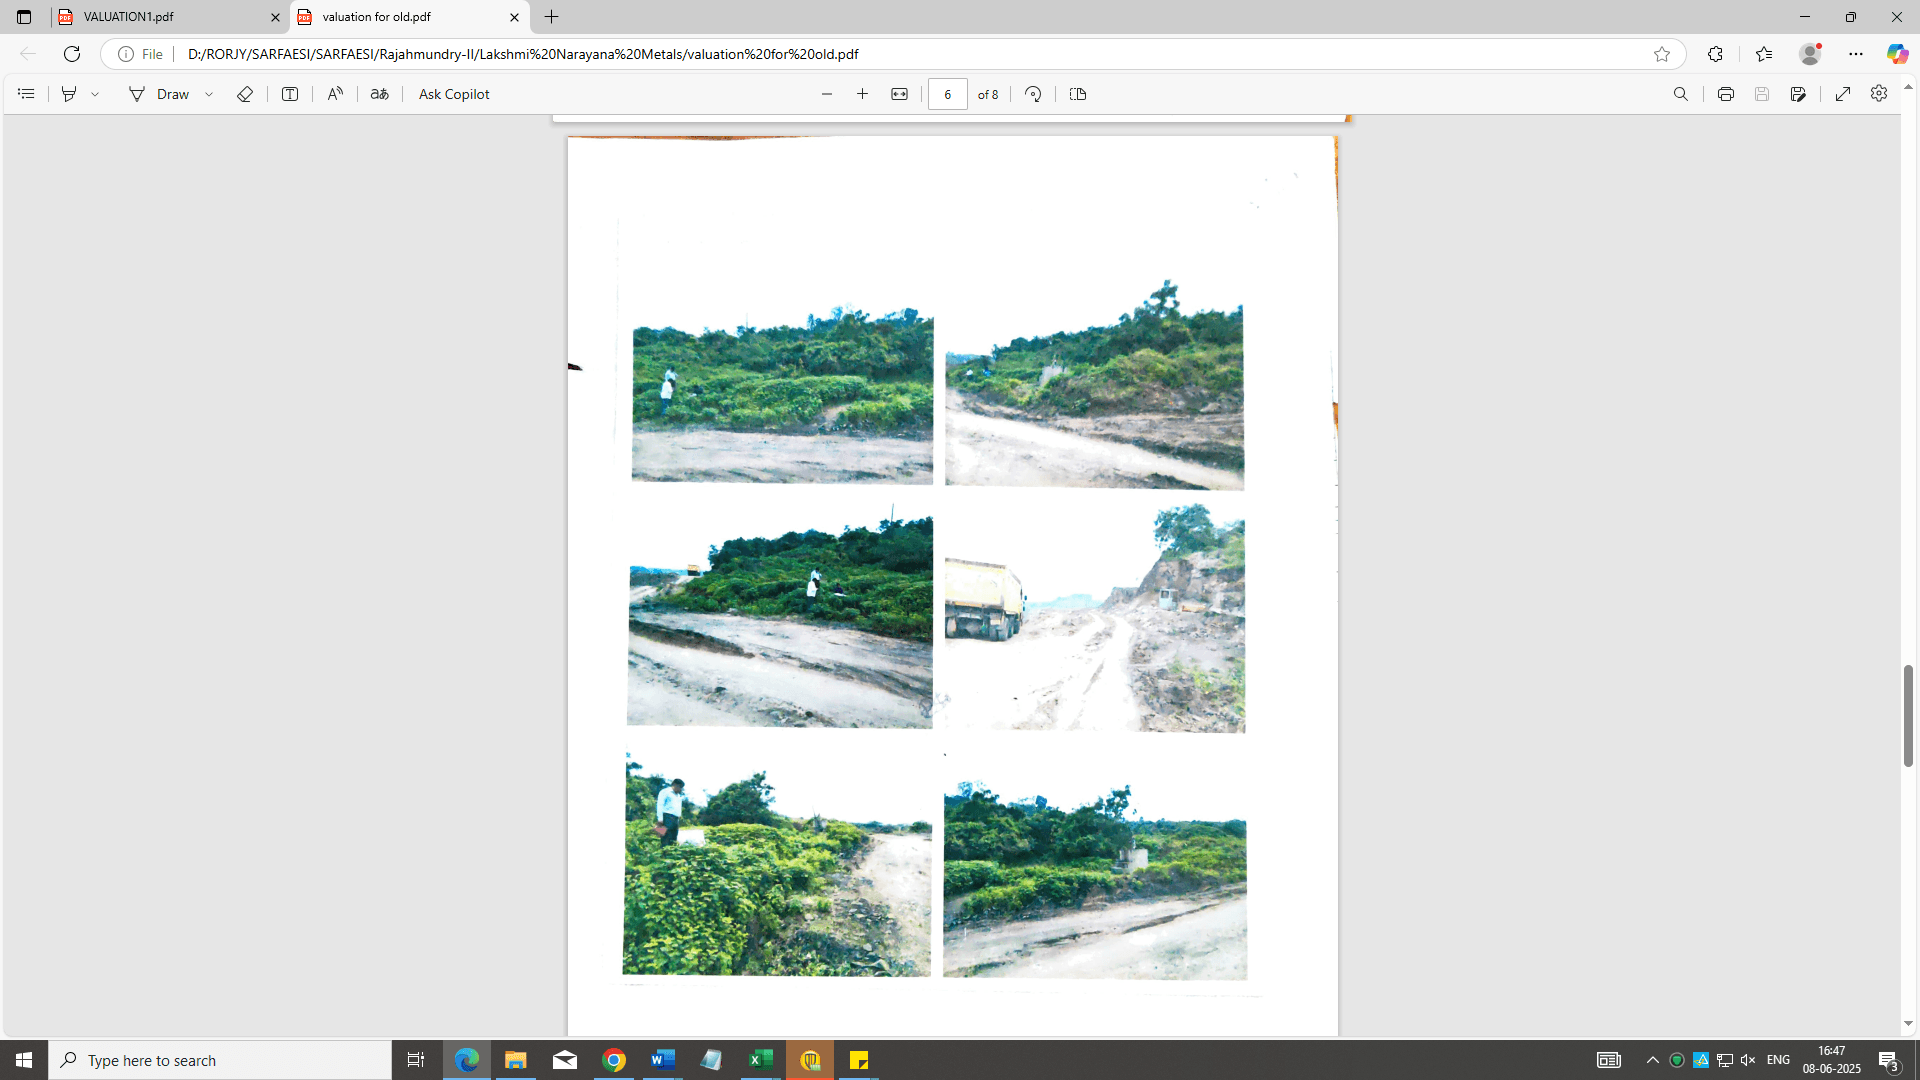
Task: Expand the Highlight color dropdown
Action: pos(95,94)
